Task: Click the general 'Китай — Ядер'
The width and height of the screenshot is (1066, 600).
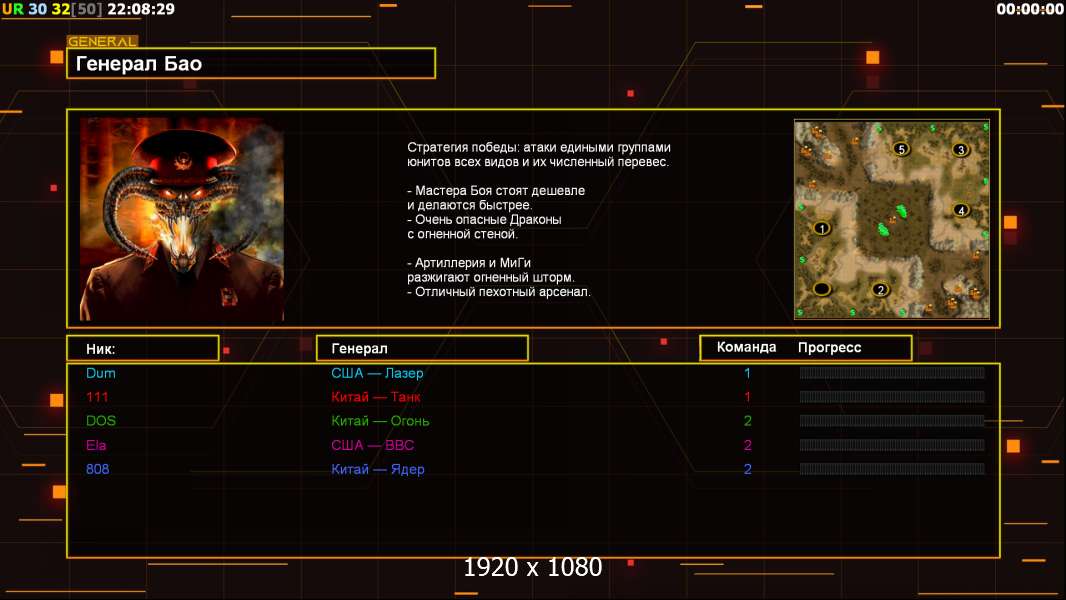Action: [x=378, y=469]
